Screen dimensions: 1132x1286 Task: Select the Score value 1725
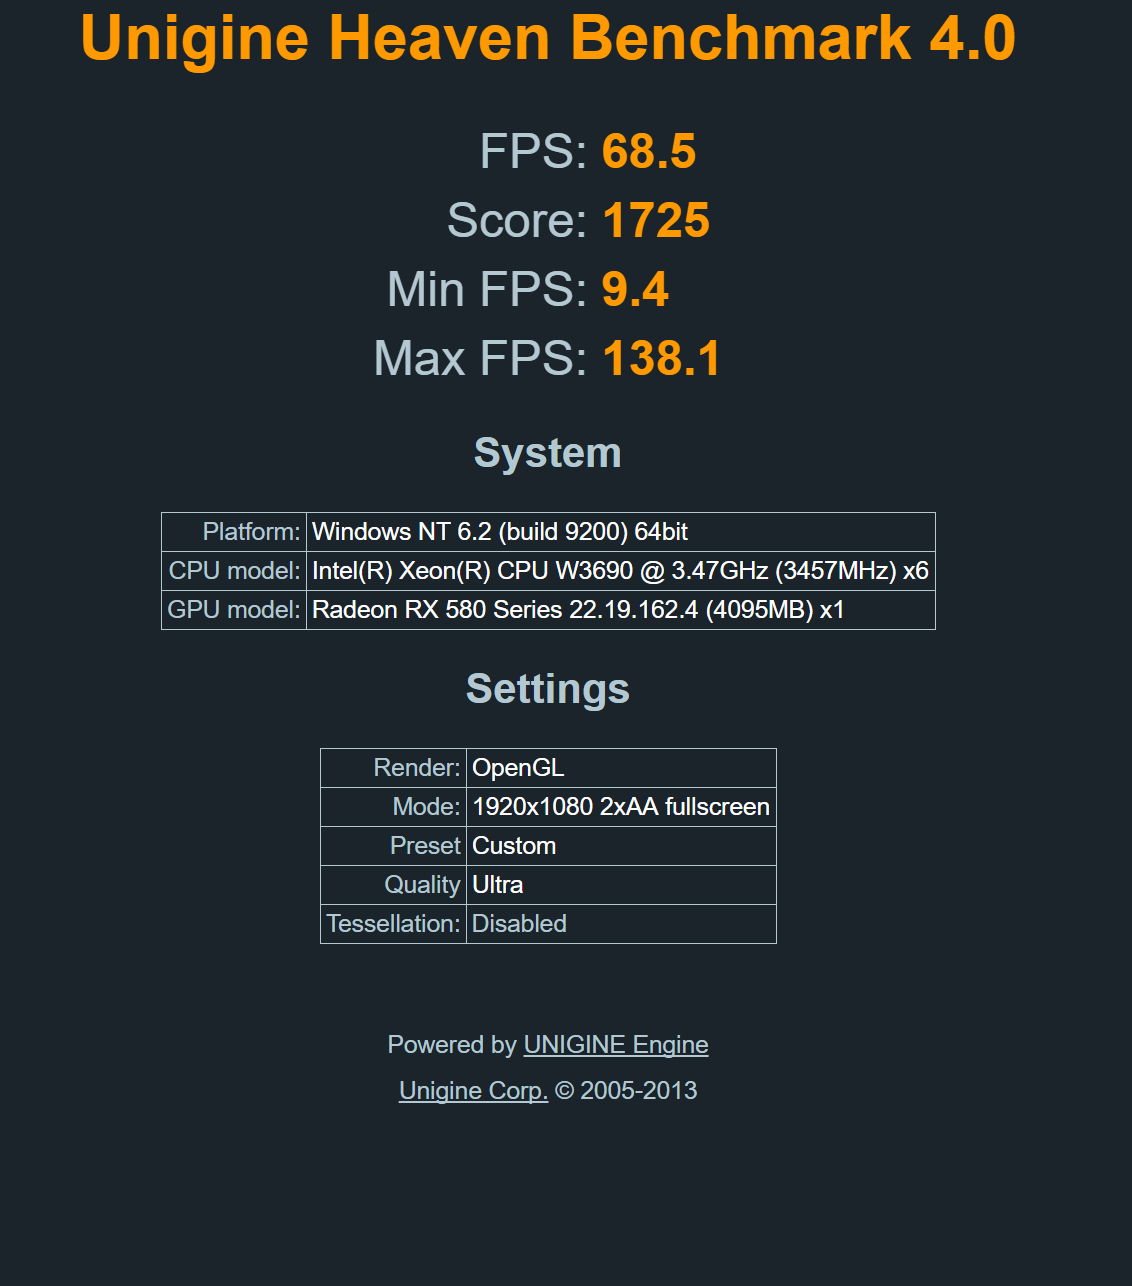coord(656,221)
